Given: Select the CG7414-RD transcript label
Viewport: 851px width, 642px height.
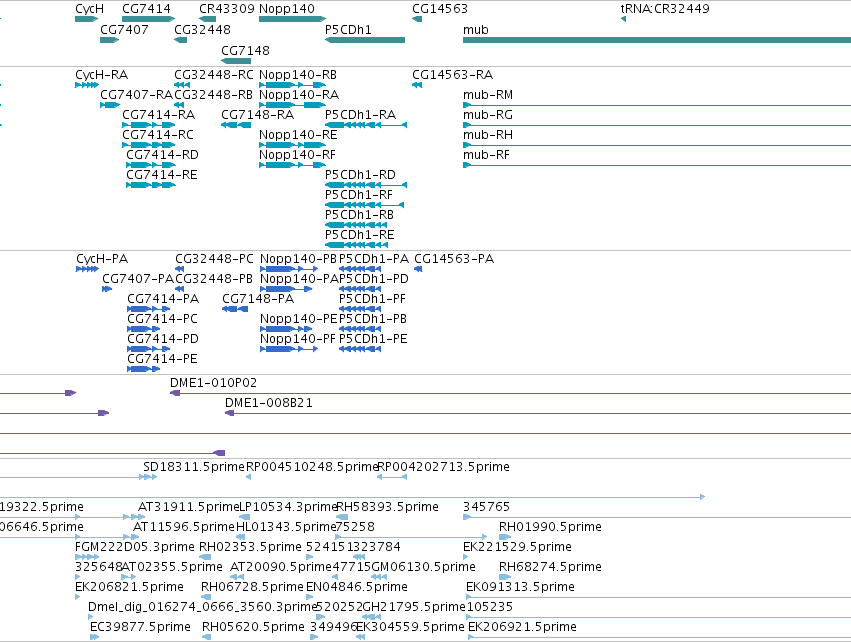Looking at the screenshot, I should [162, 155].
